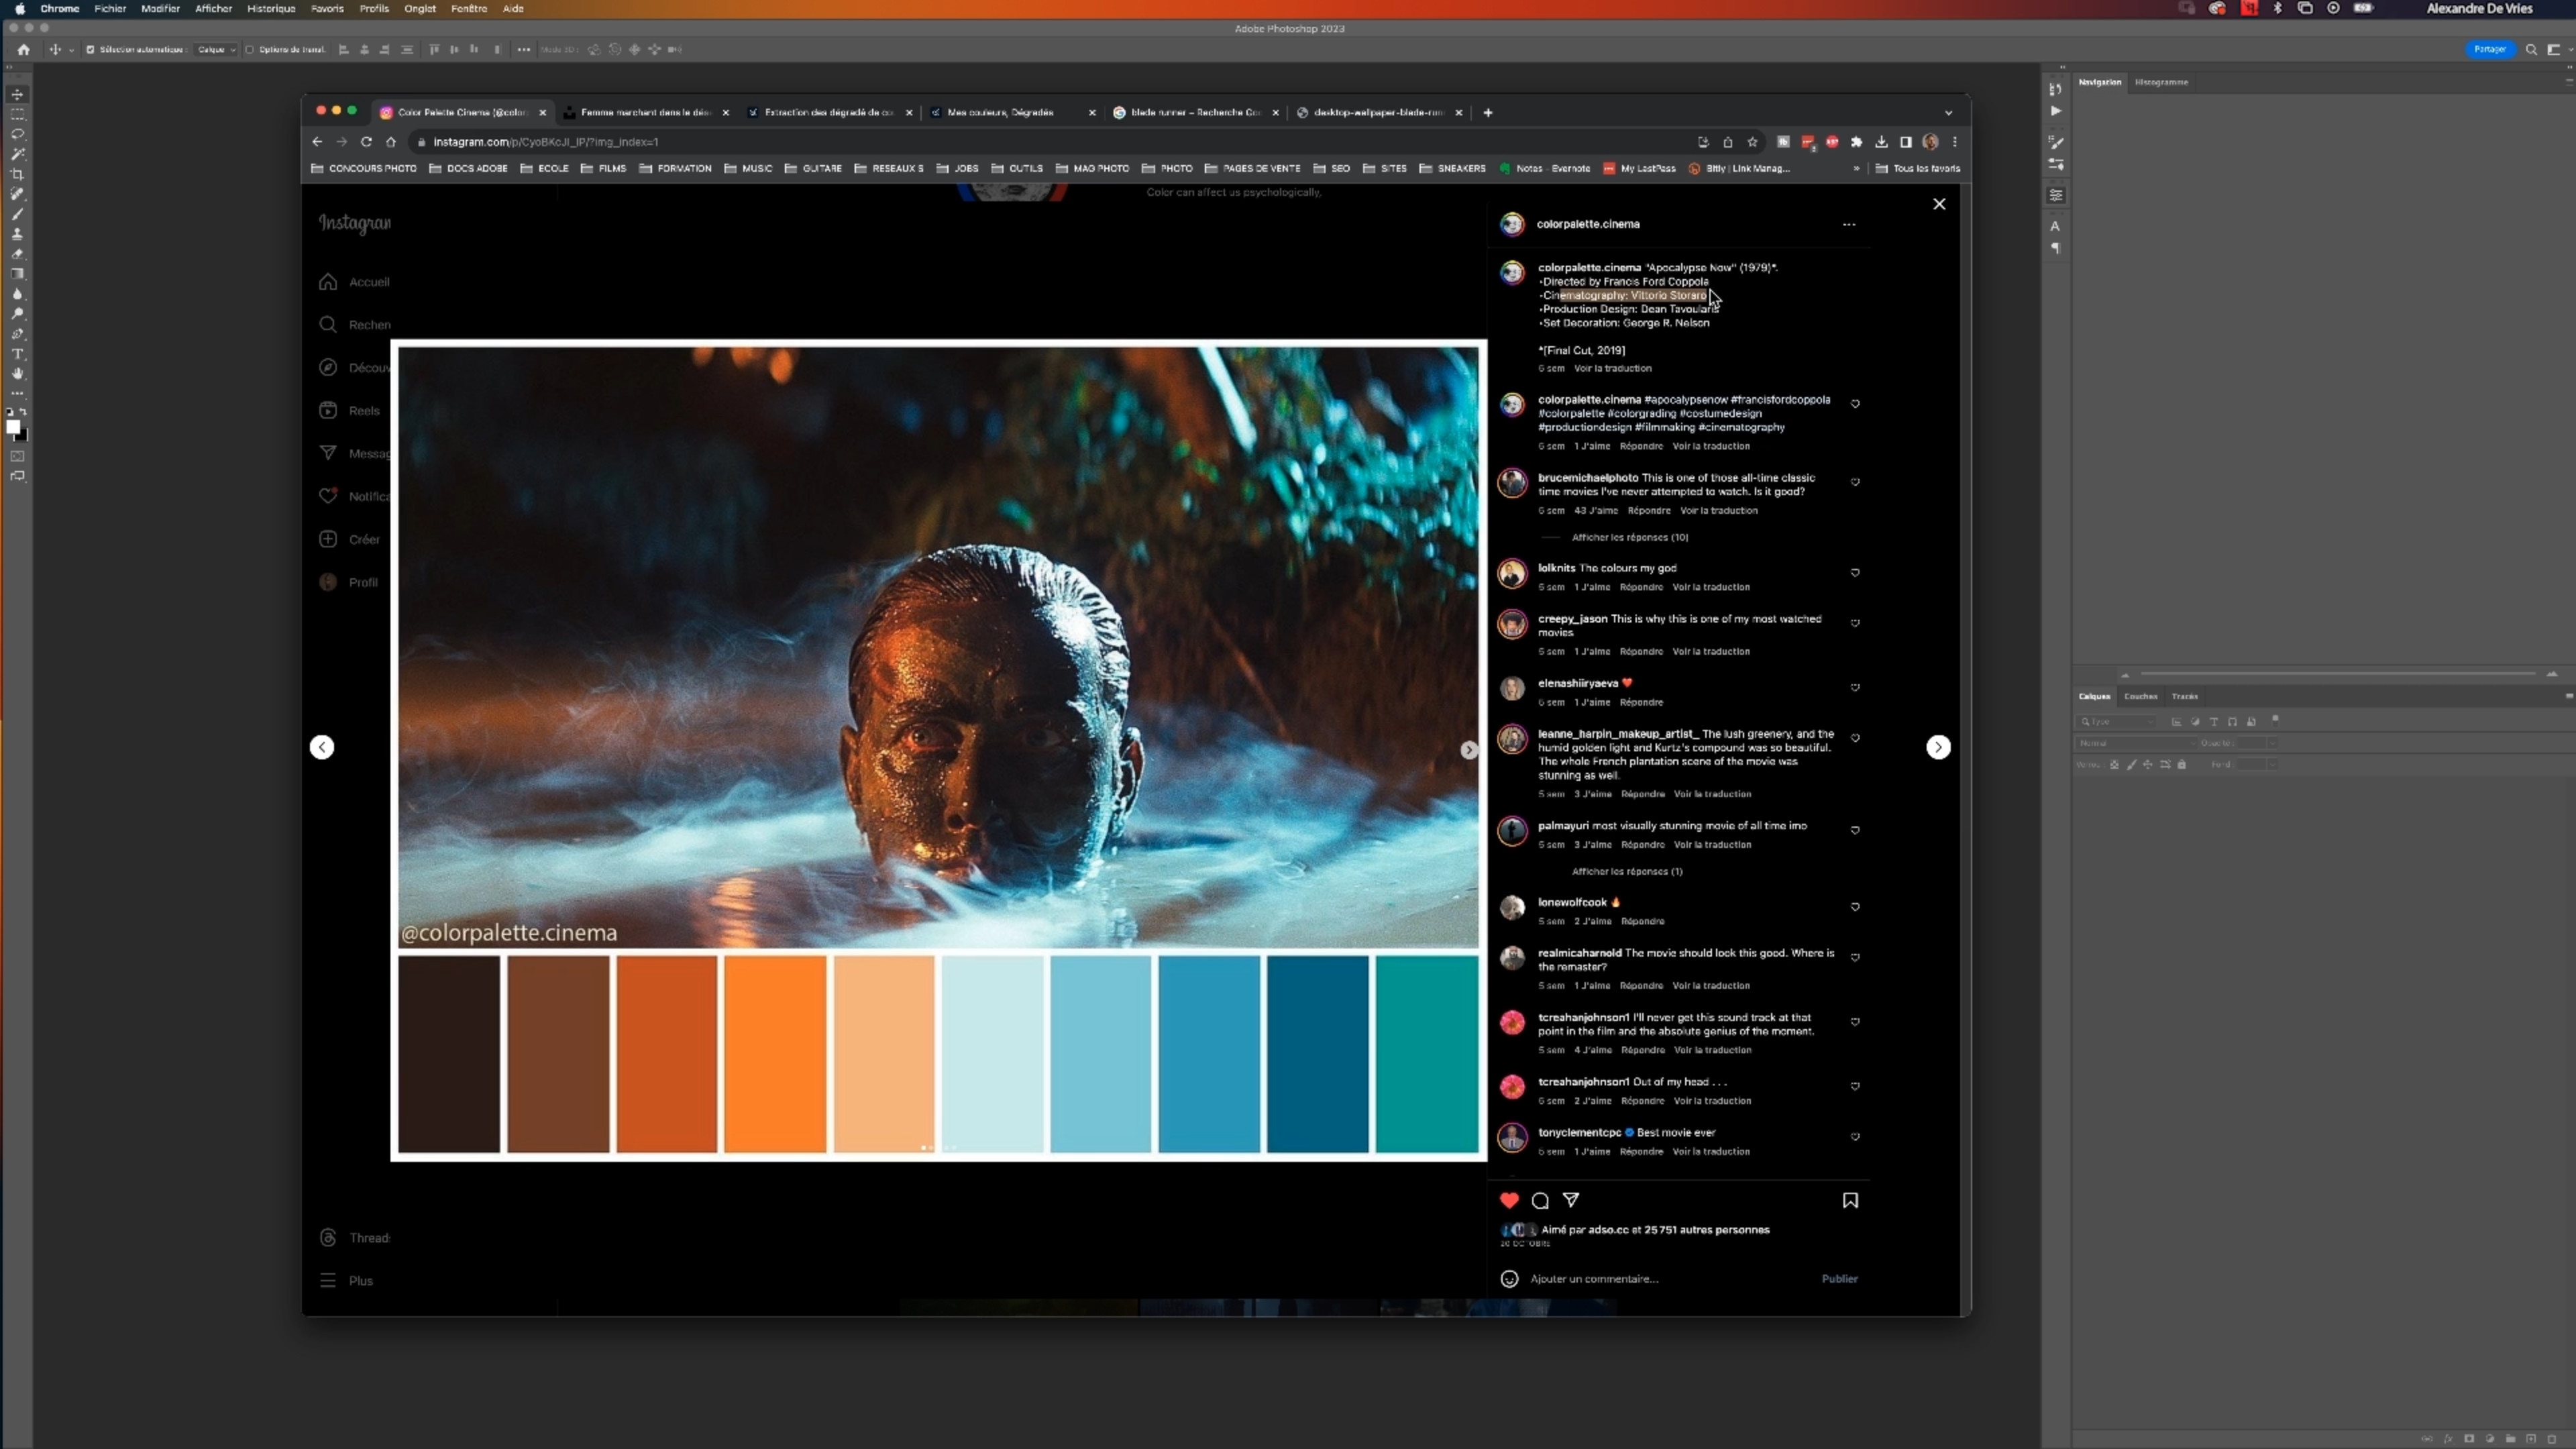Select the Horizontal Type tool

point(17,354)
